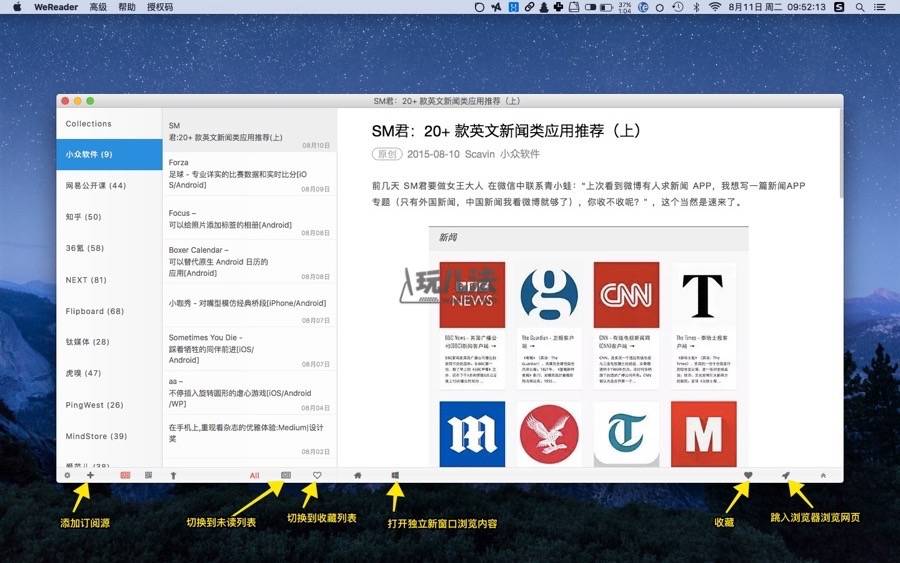Open the SM君 20+ 款英文新闻类应用推荐 list entry

coord(249,132)
